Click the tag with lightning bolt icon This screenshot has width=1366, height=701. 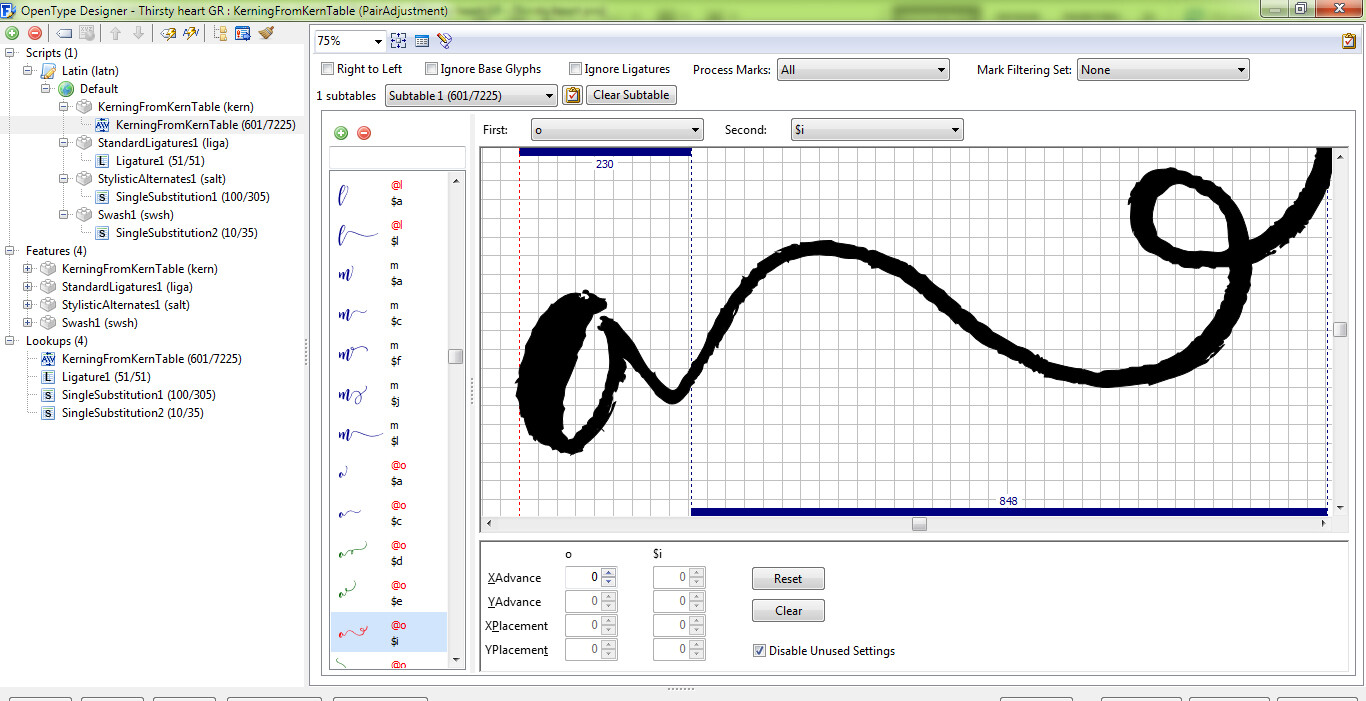[x=168, y=33]
